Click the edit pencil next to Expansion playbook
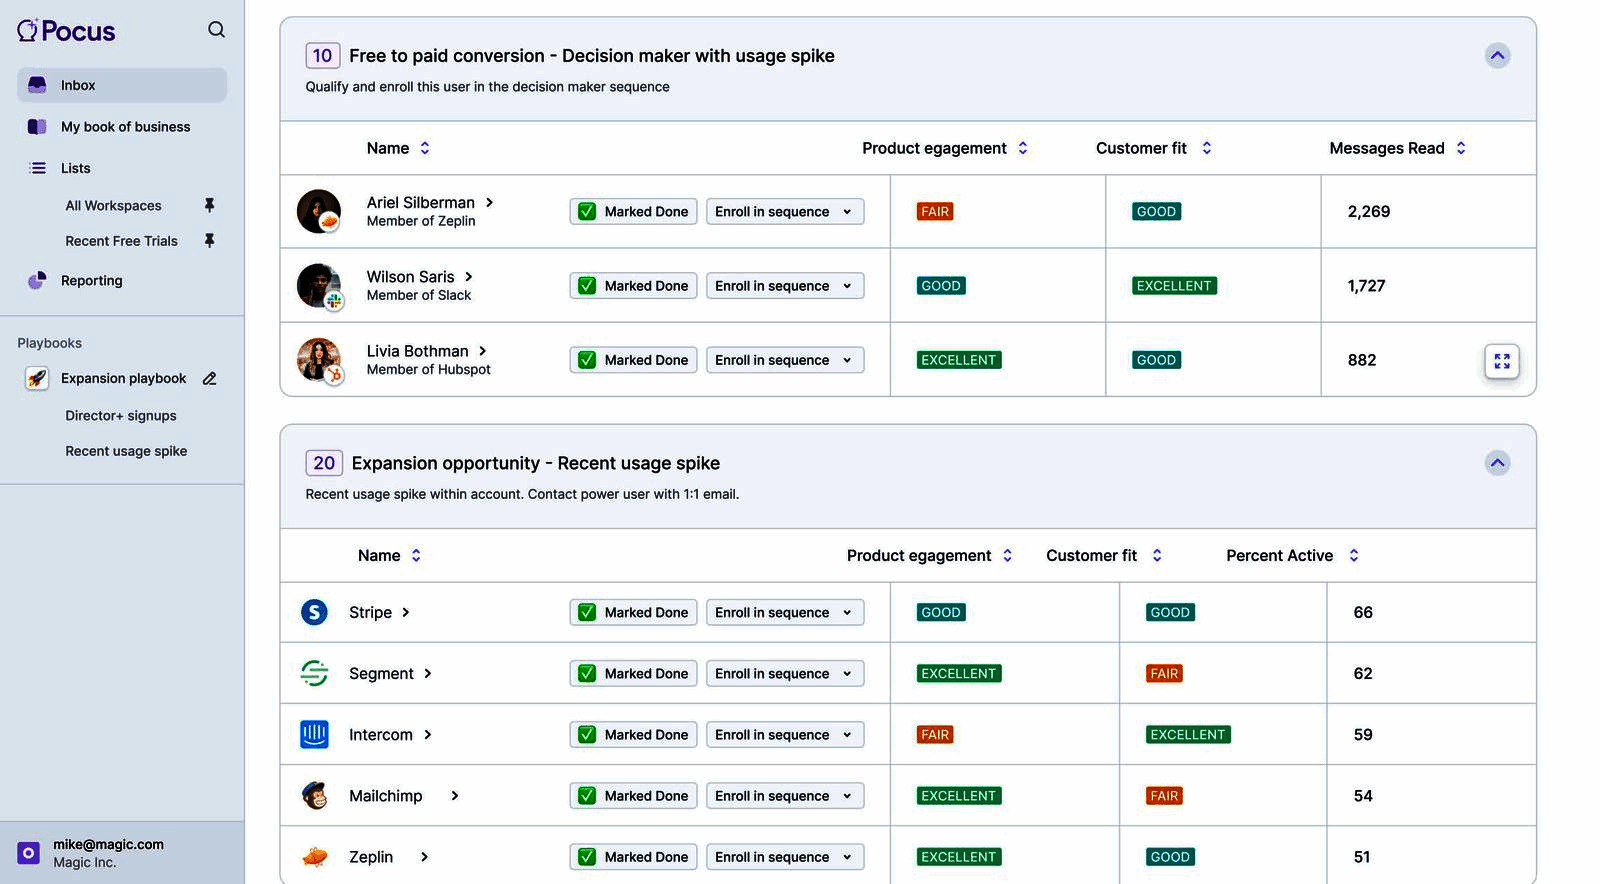Screen dimensions: 1600x884 tap(210, 378)
